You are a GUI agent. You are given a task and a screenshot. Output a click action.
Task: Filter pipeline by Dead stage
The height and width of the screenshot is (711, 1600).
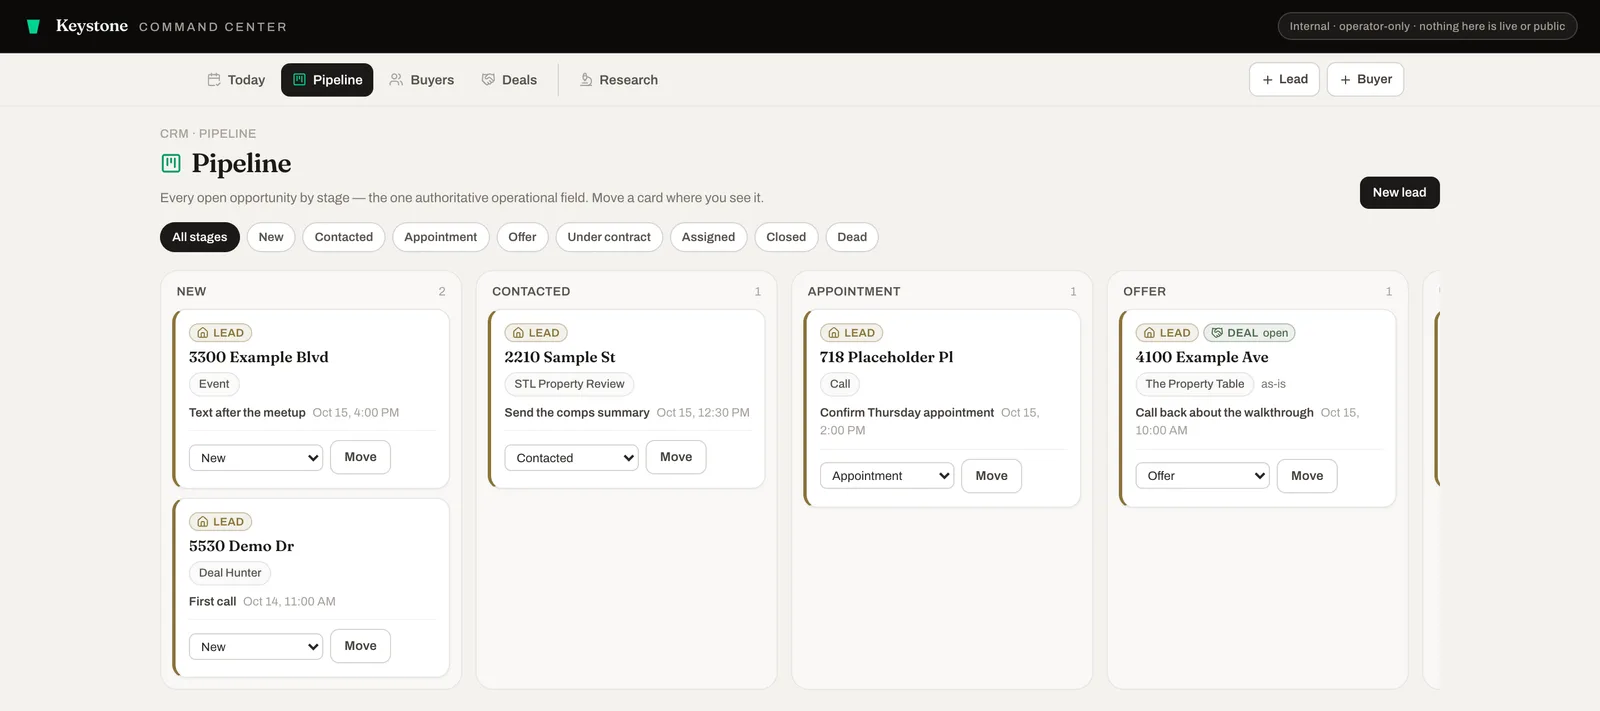click(x=852, y=237)
